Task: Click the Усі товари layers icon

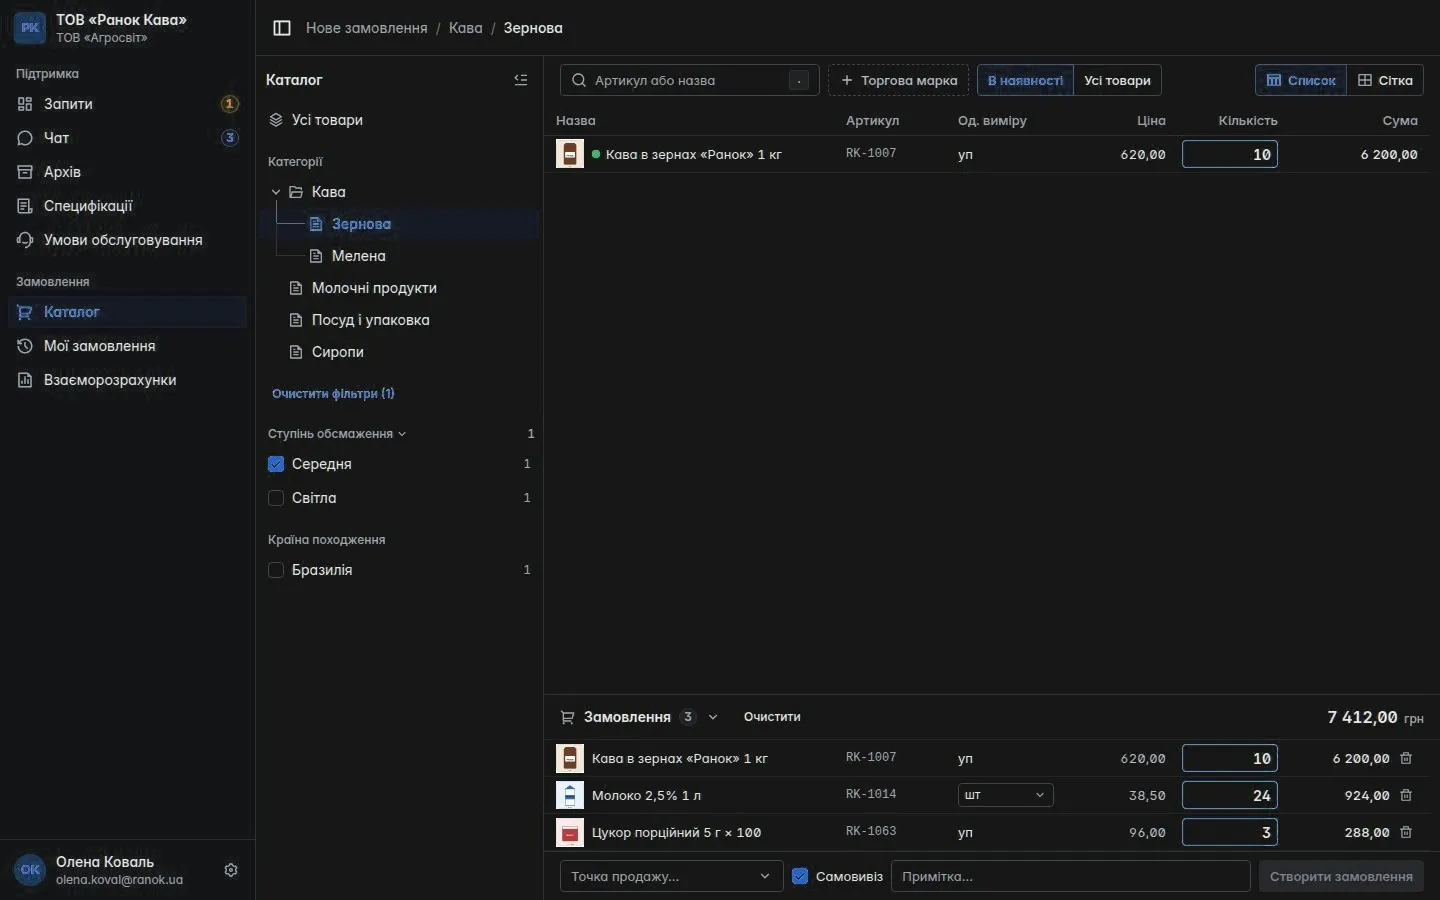Action: pos(276,120)
